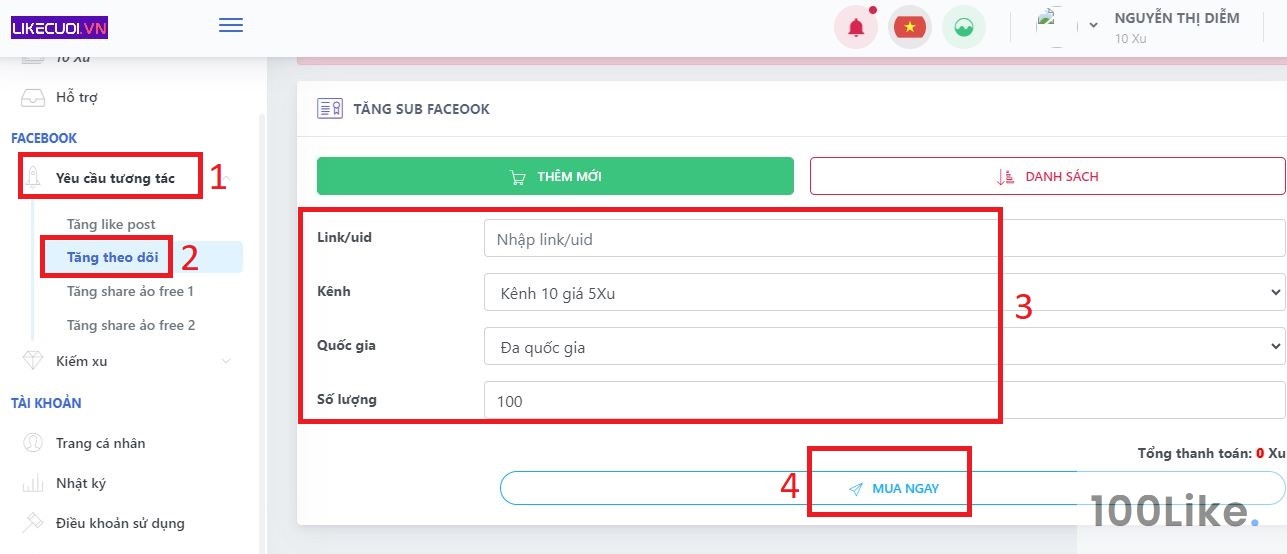
Task: Click the Vietnam flag language icon
Action: 910,28
